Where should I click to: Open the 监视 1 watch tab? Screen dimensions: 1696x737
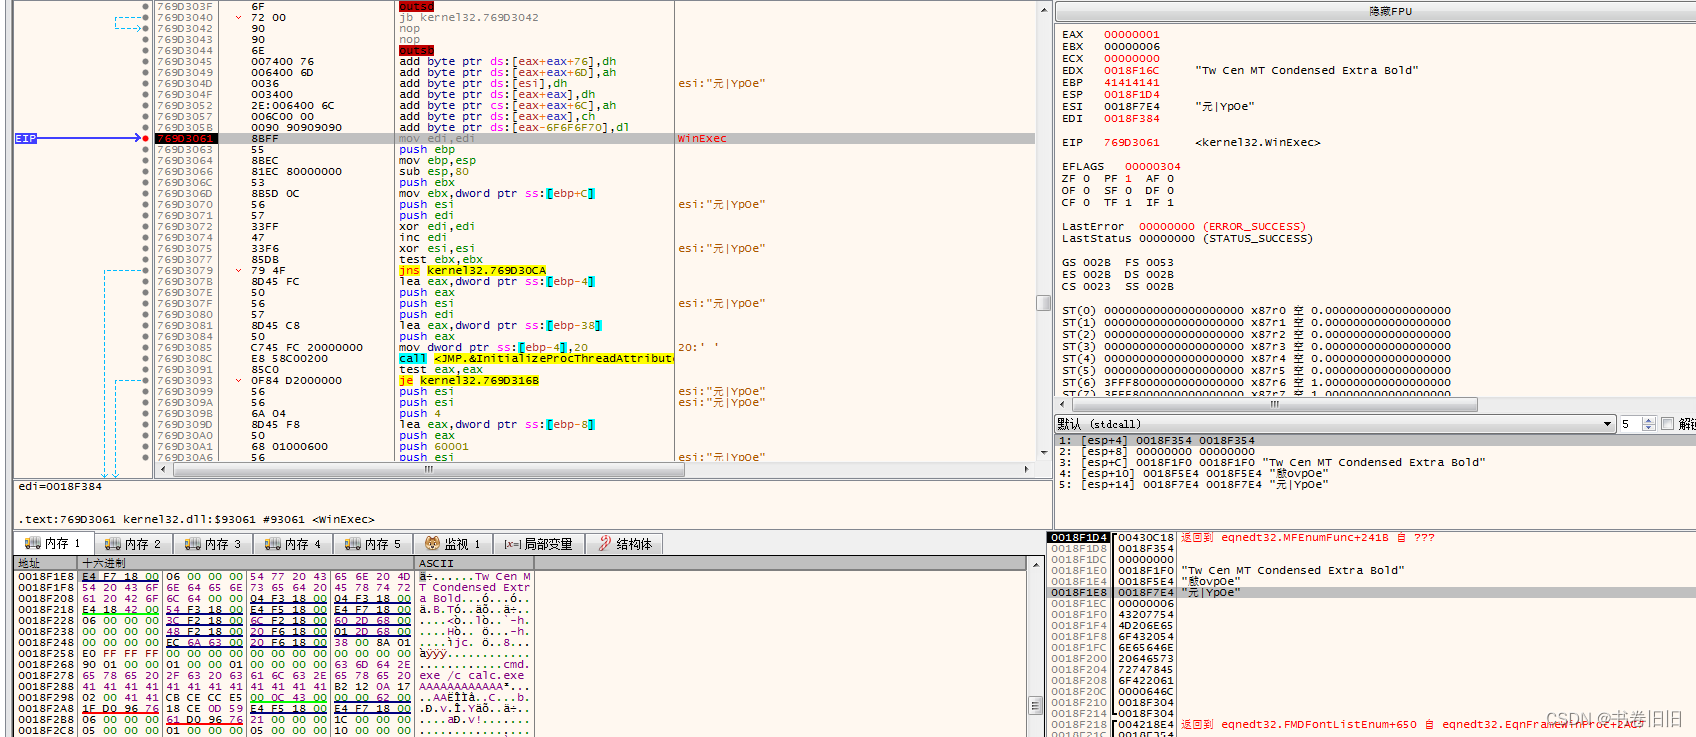pos(453,544)
